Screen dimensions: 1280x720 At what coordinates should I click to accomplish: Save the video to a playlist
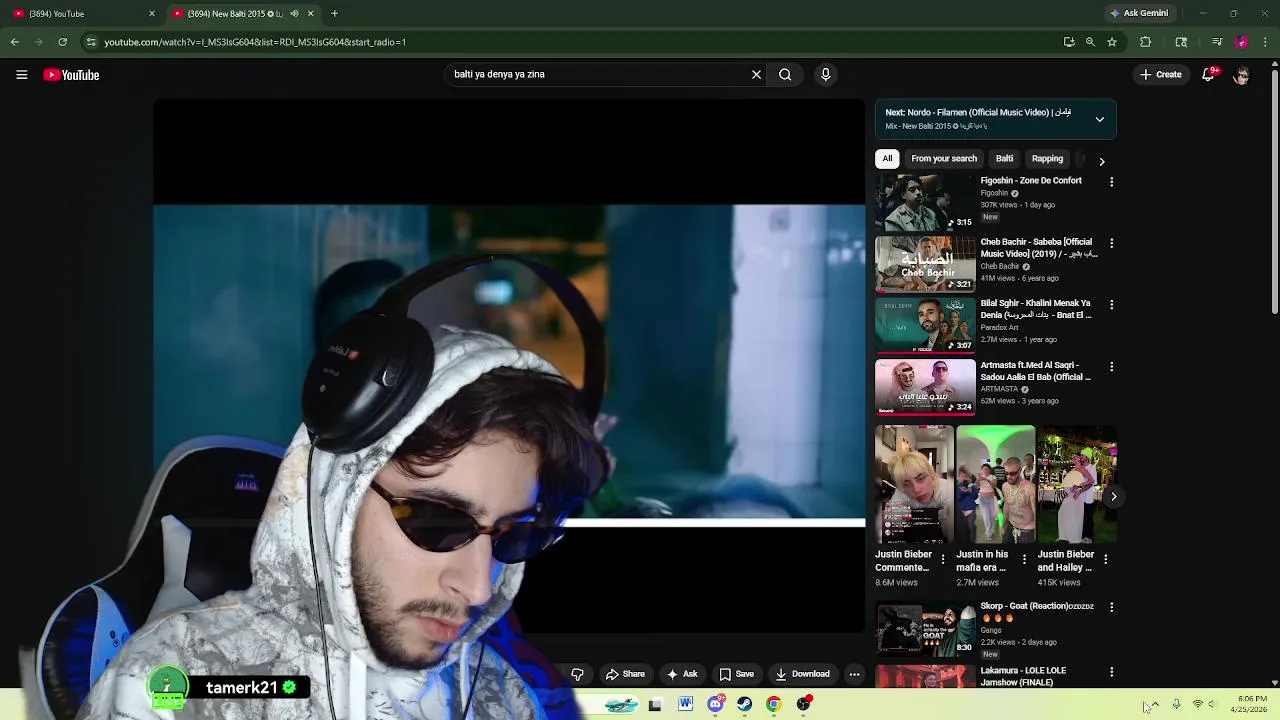pyautogui.click(x=737, y=674)
